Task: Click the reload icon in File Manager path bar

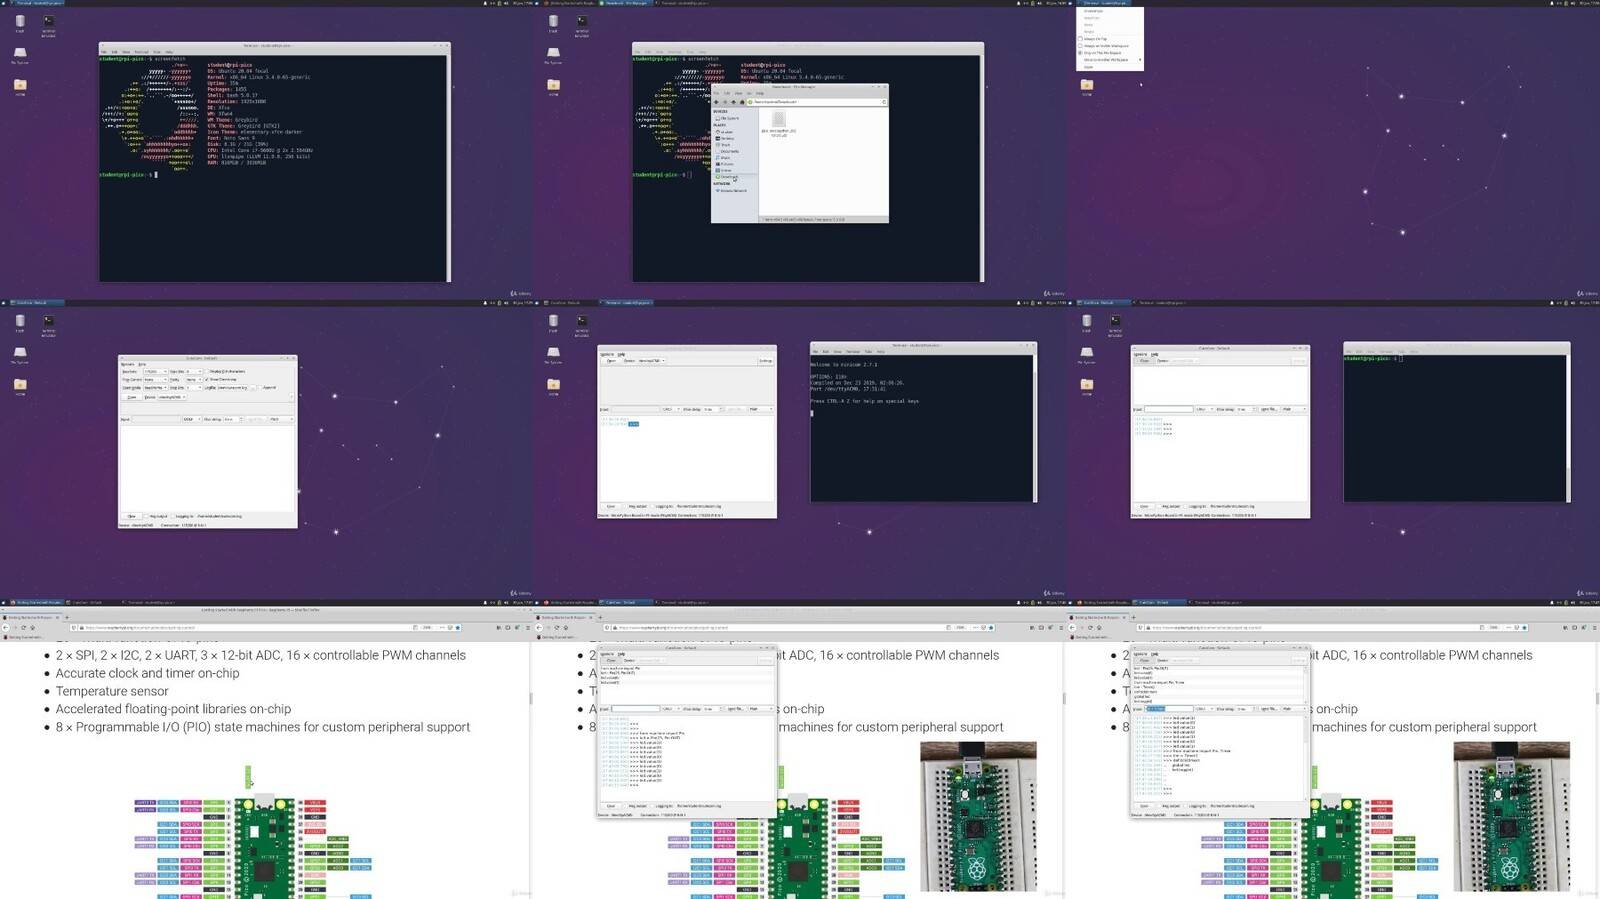Action: click(883, 102)
